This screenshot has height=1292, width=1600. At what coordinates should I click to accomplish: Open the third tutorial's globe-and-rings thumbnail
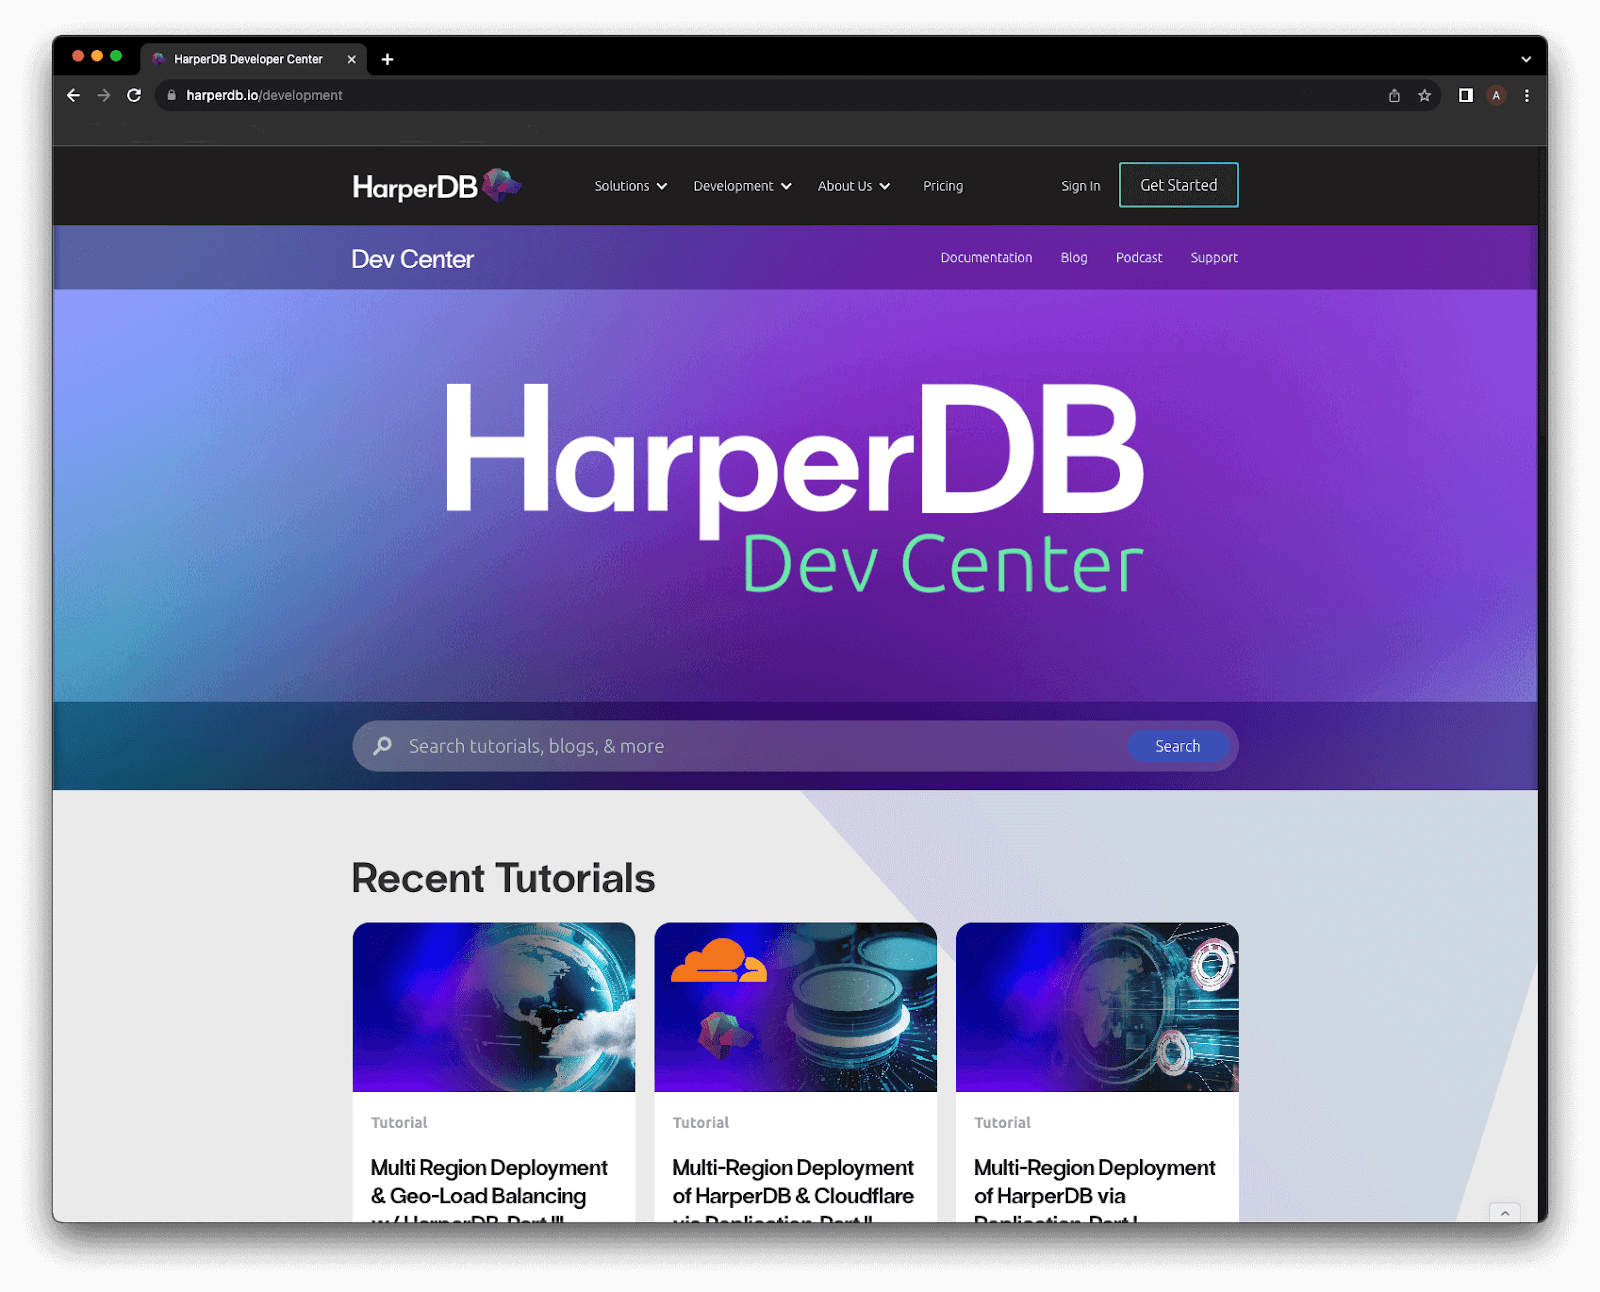point(1097,1007)
